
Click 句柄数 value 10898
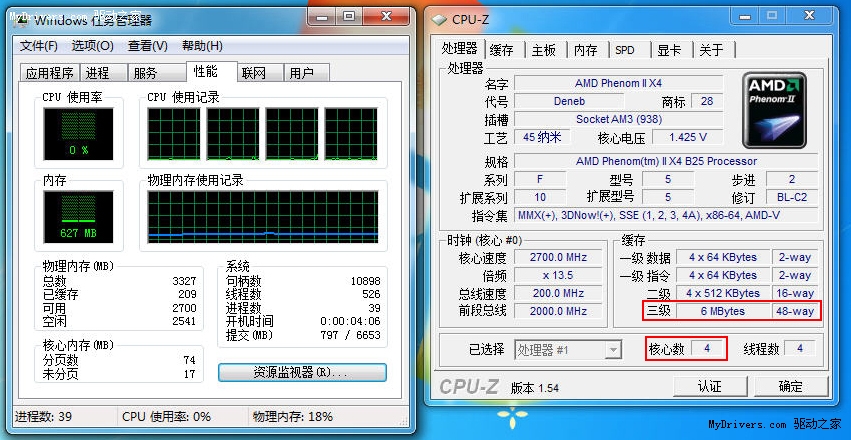pos(365,281)
